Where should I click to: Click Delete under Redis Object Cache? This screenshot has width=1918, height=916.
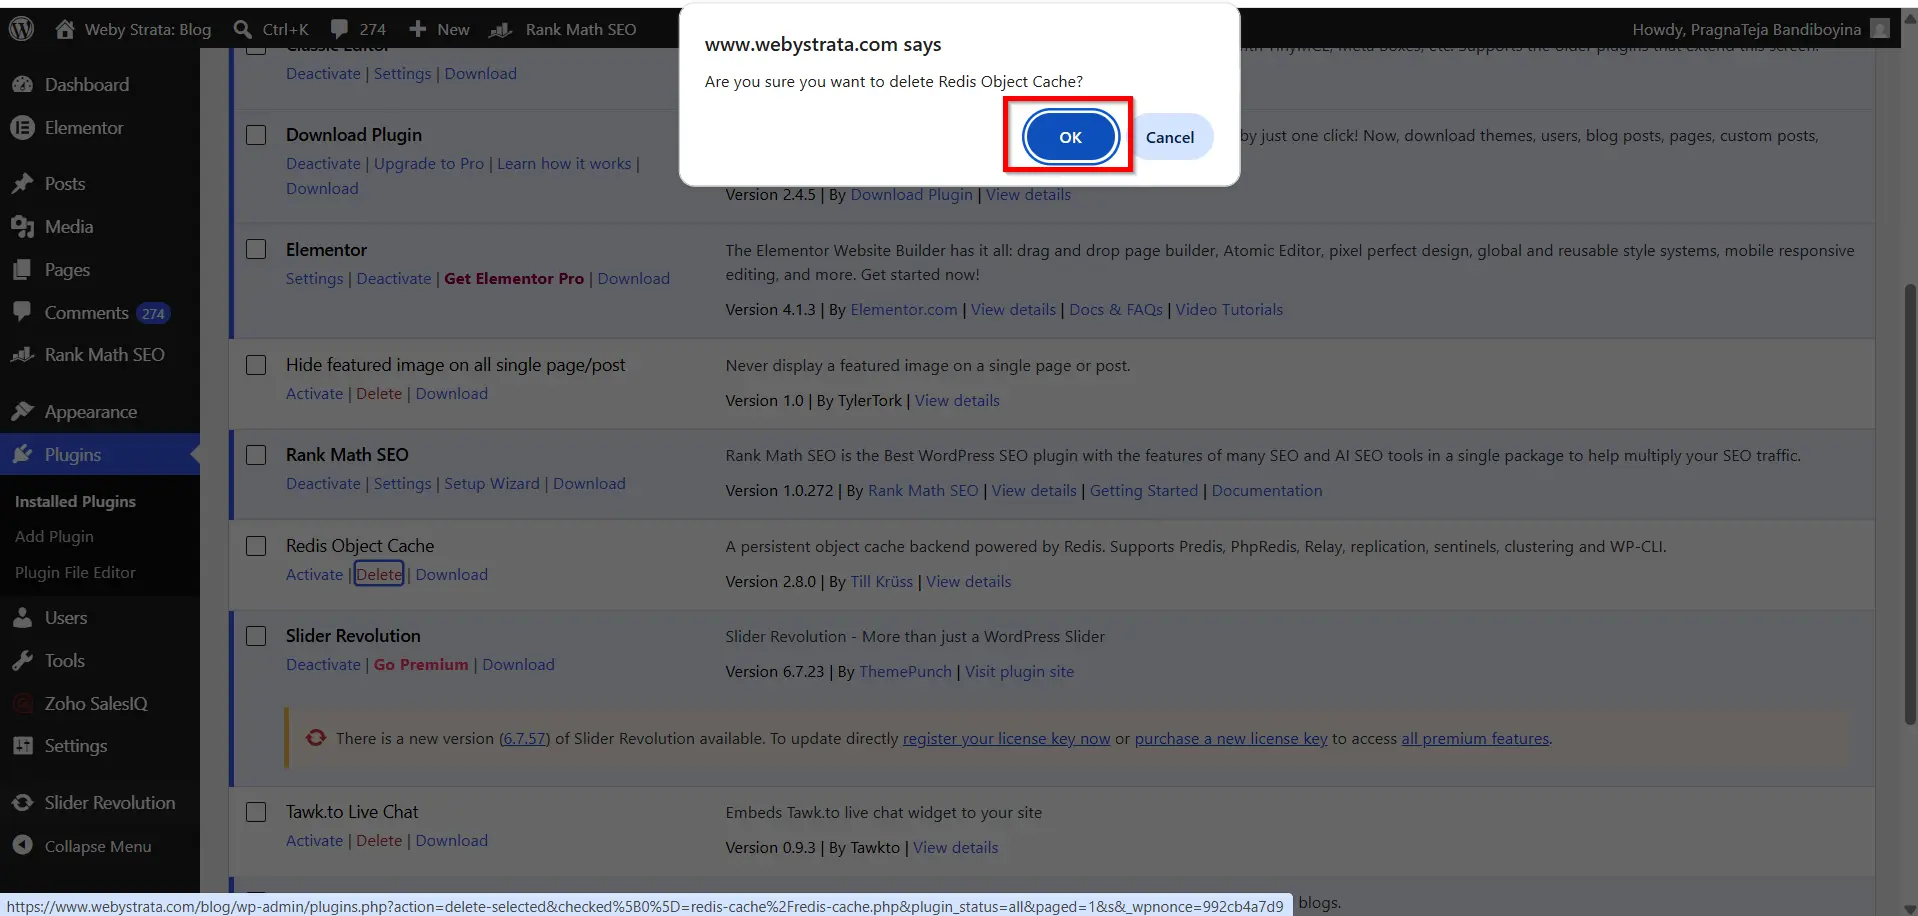379,574
